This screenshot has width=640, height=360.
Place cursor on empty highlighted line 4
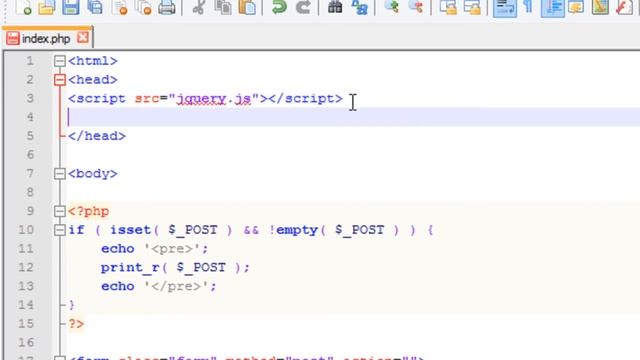(353, 117)
